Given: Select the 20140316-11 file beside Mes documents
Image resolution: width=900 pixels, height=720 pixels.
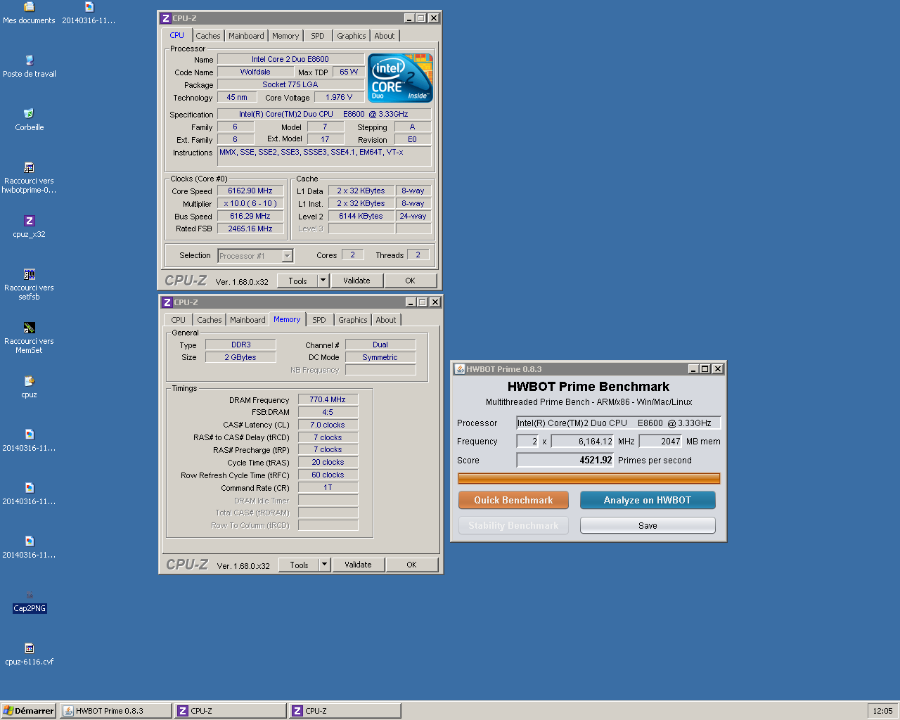Looking at the screenshot, I should tap(88, 13).
